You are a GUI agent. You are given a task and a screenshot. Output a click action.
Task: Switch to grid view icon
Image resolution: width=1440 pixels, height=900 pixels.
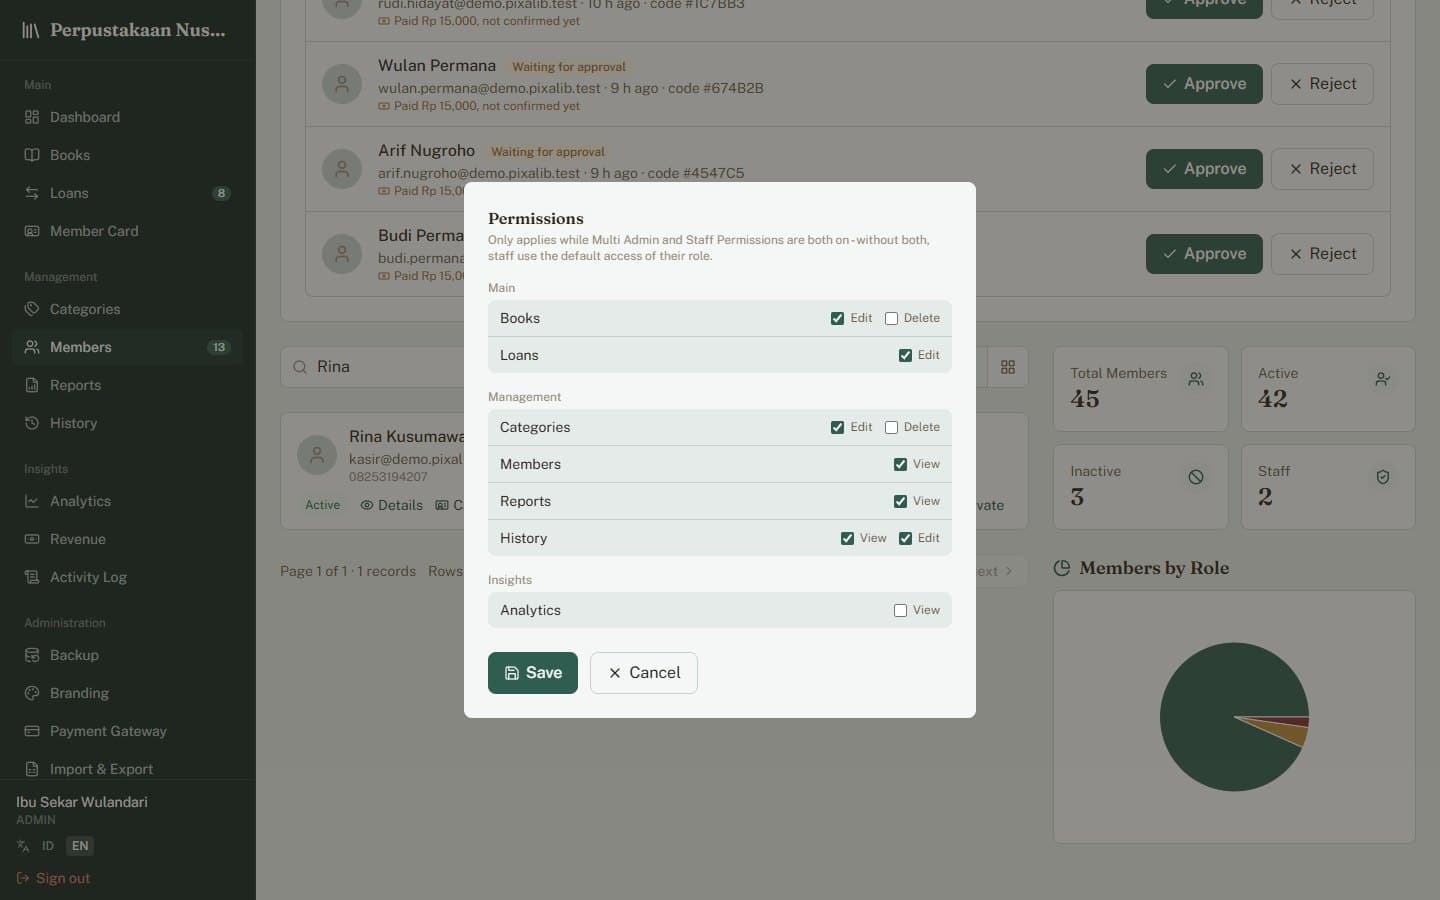(x=1008, y=367)
